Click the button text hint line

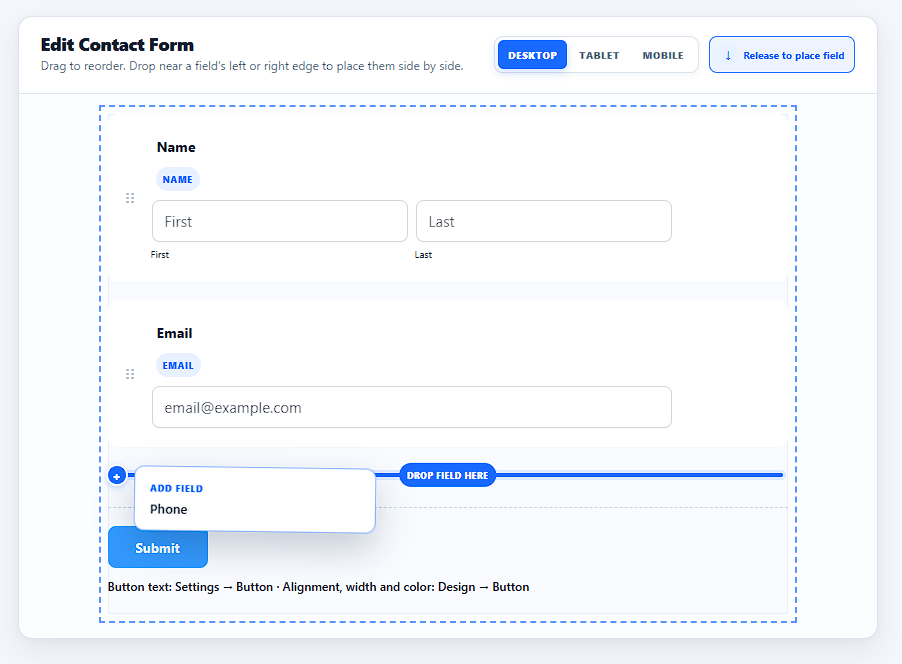coord(318,587)
